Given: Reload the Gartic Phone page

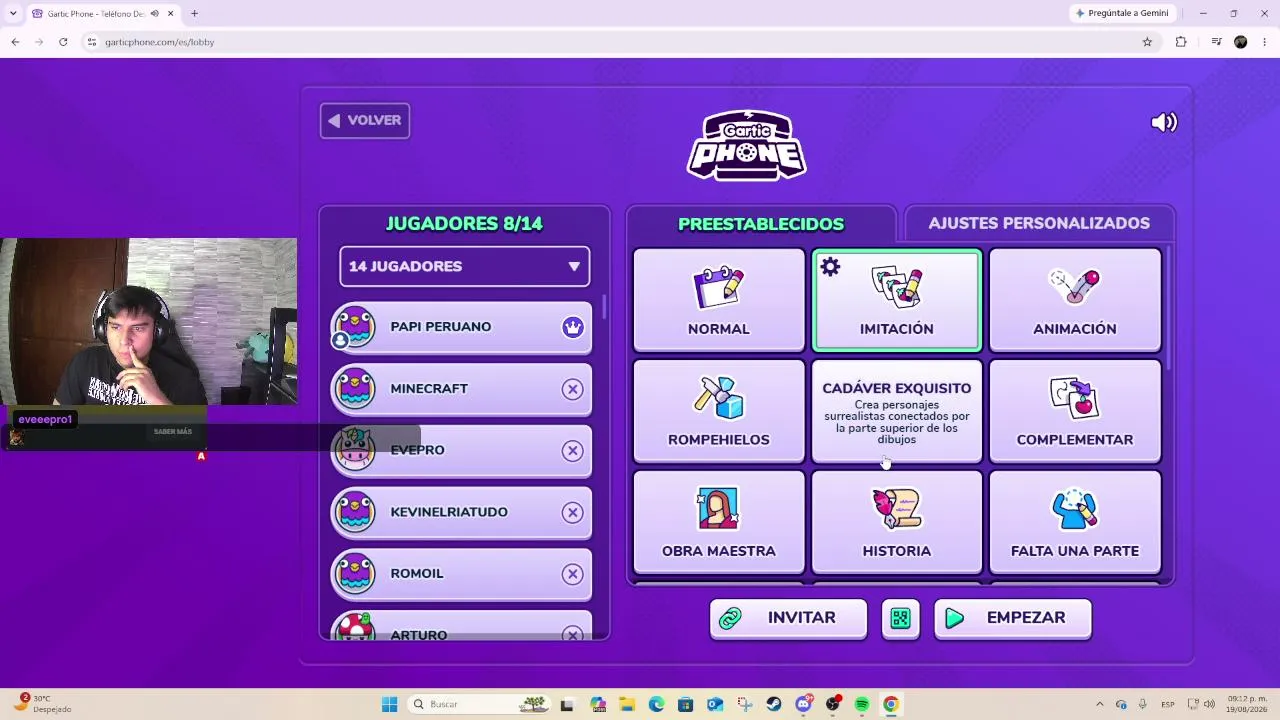Looking at the screenshot, I should pos(63,42).
